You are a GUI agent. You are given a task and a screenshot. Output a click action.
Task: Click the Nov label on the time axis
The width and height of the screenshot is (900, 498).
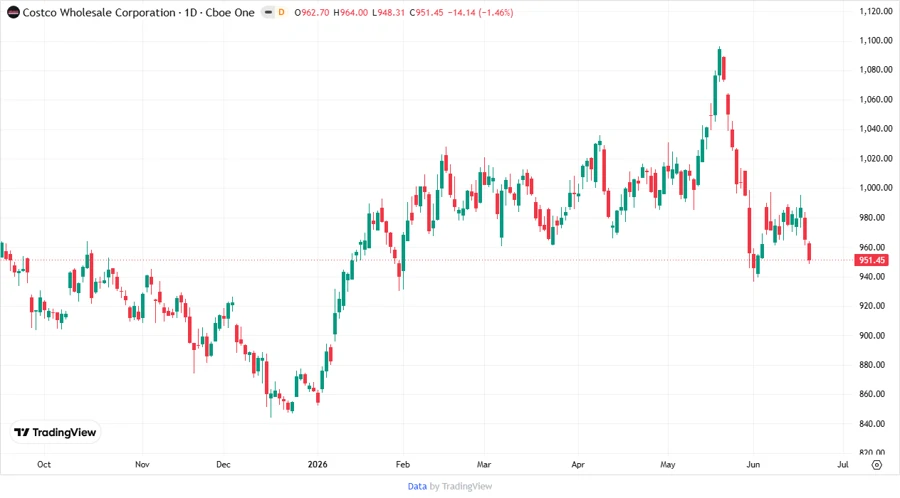pyautogui.click(x=142, y=464)
